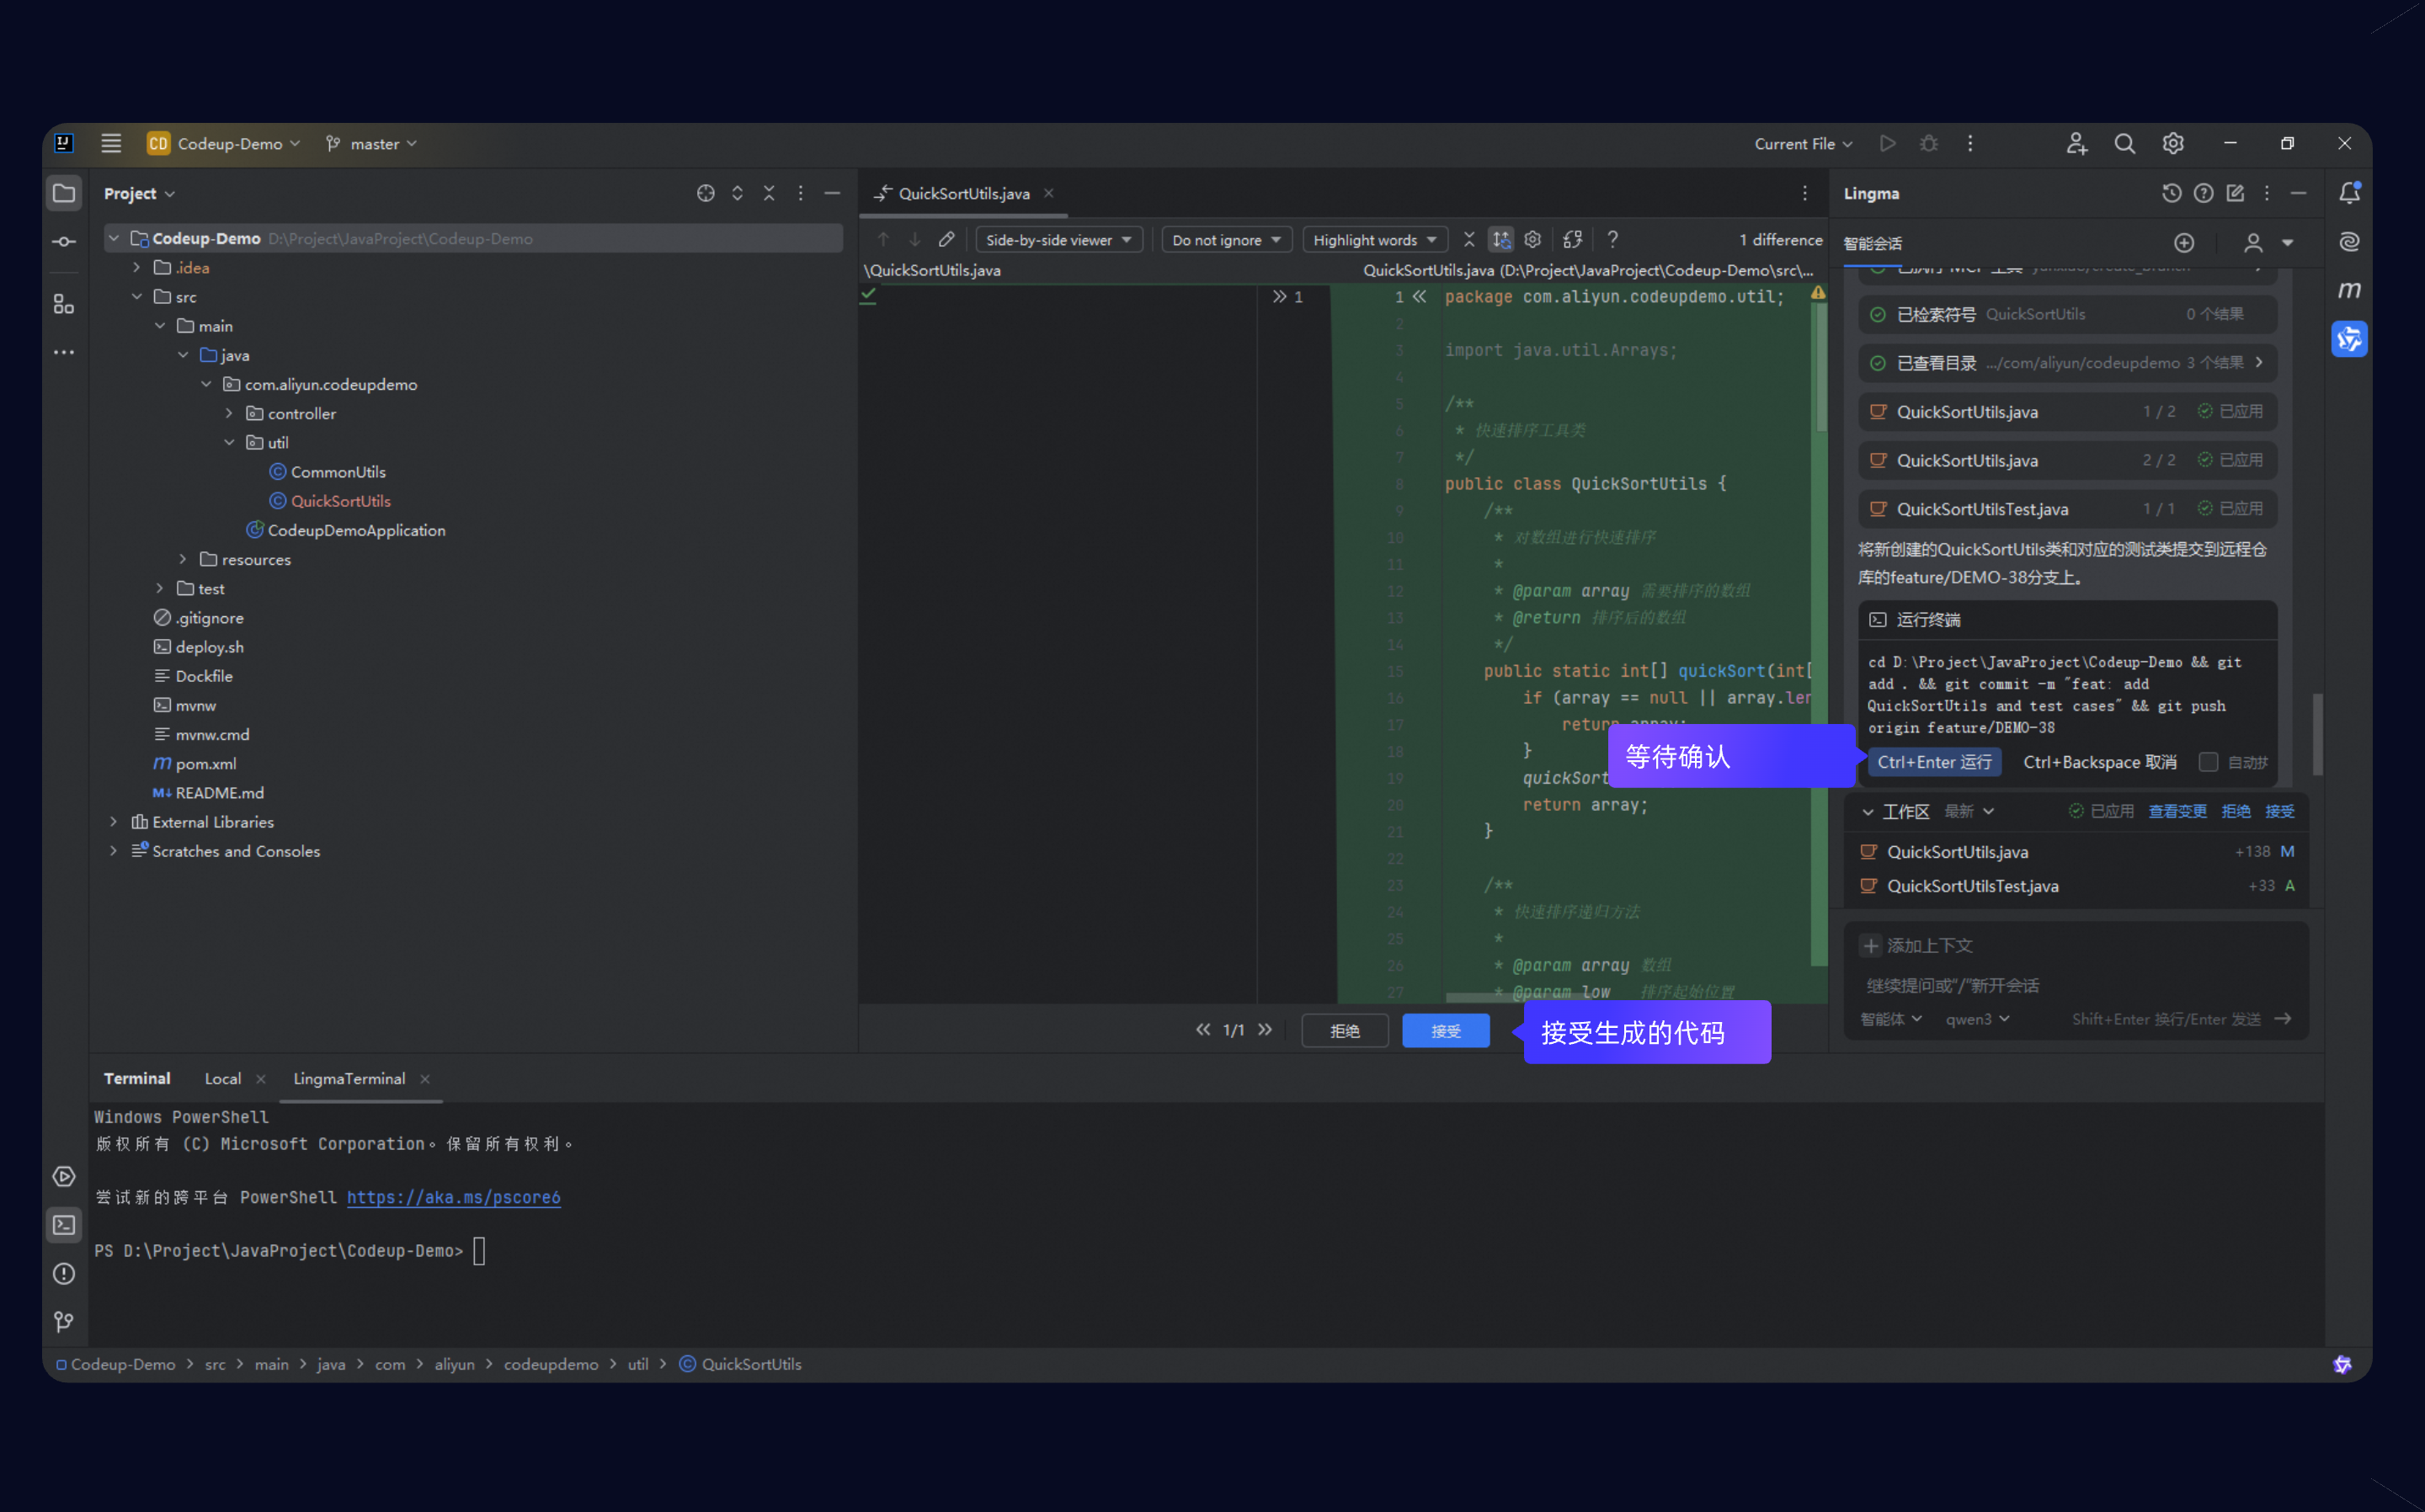2425x1512 pixels.
Task: Toggle collapse unchanged fragments in diff viewer
Action: pos(1469,240)
